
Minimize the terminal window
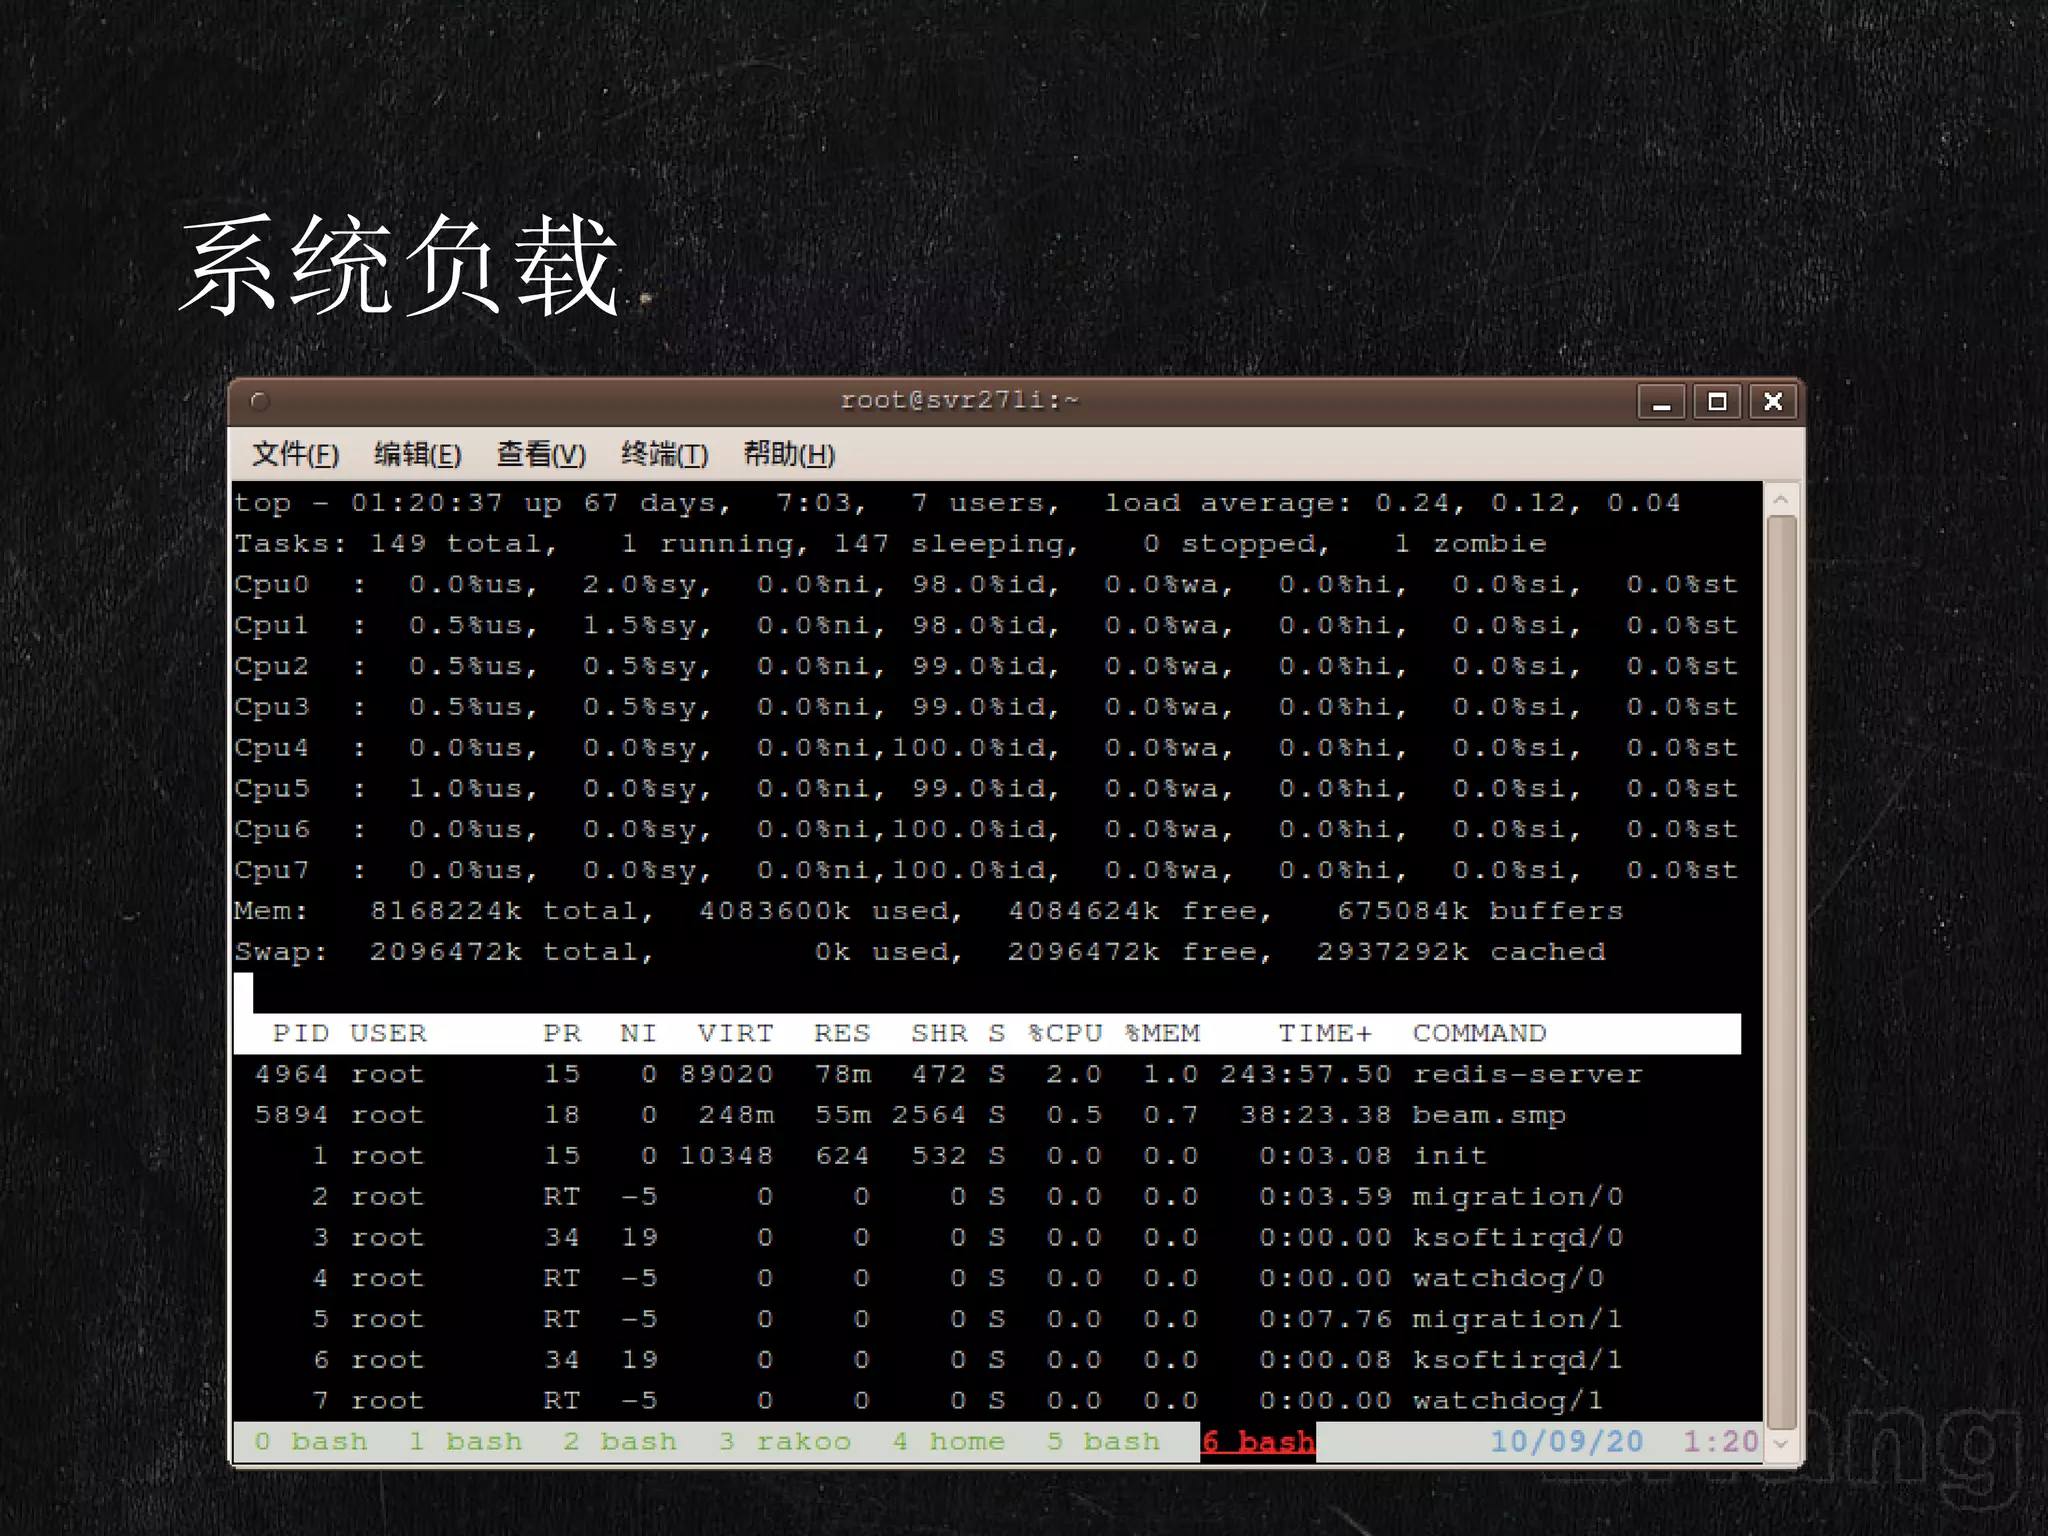tap(1662, 402)
